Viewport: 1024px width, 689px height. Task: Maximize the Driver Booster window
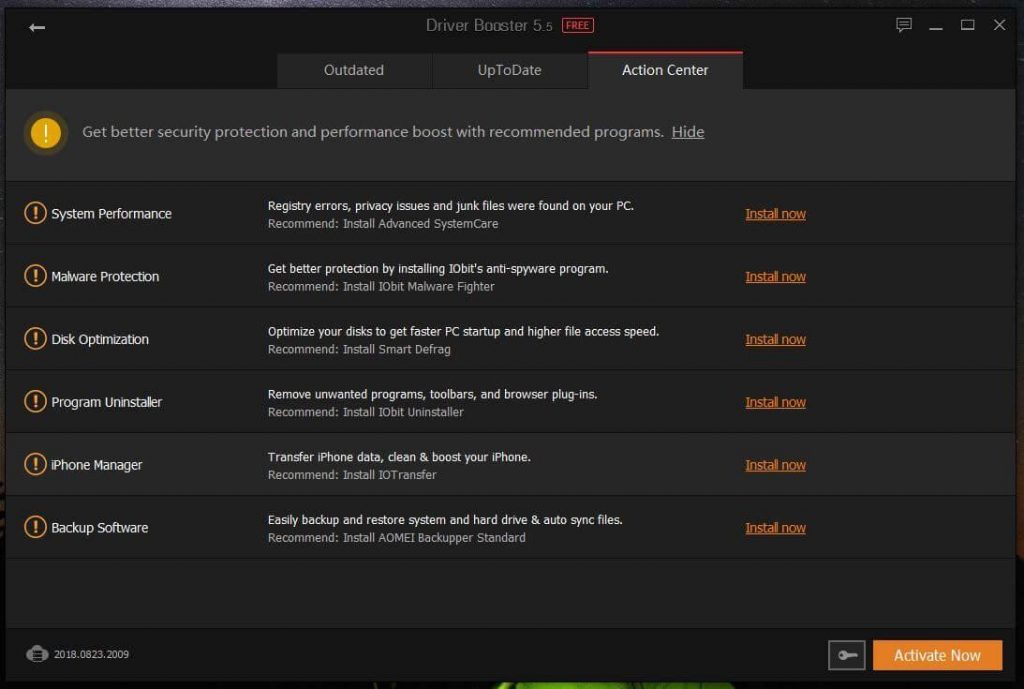pos(967,25)
